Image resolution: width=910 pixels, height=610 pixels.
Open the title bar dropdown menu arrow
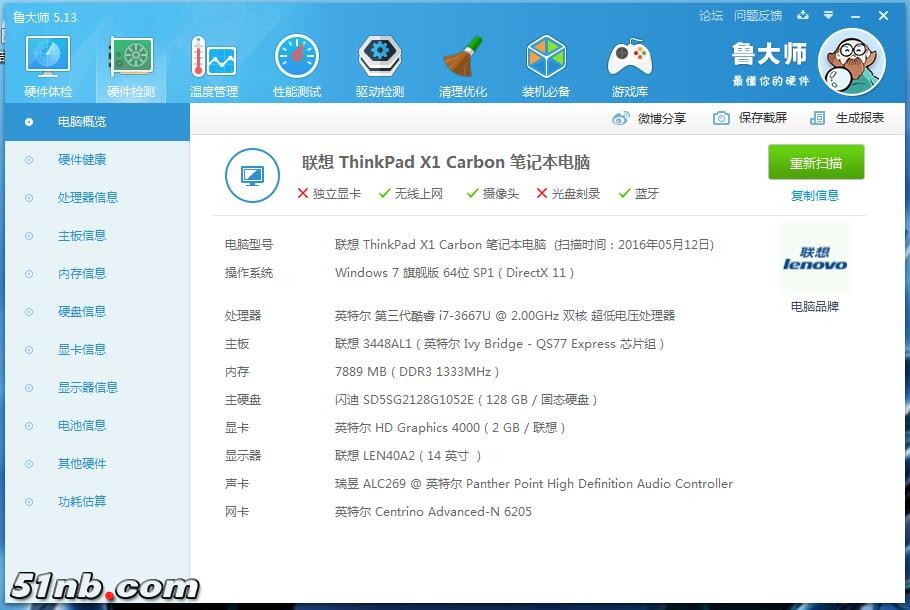(x=828, y=16)
